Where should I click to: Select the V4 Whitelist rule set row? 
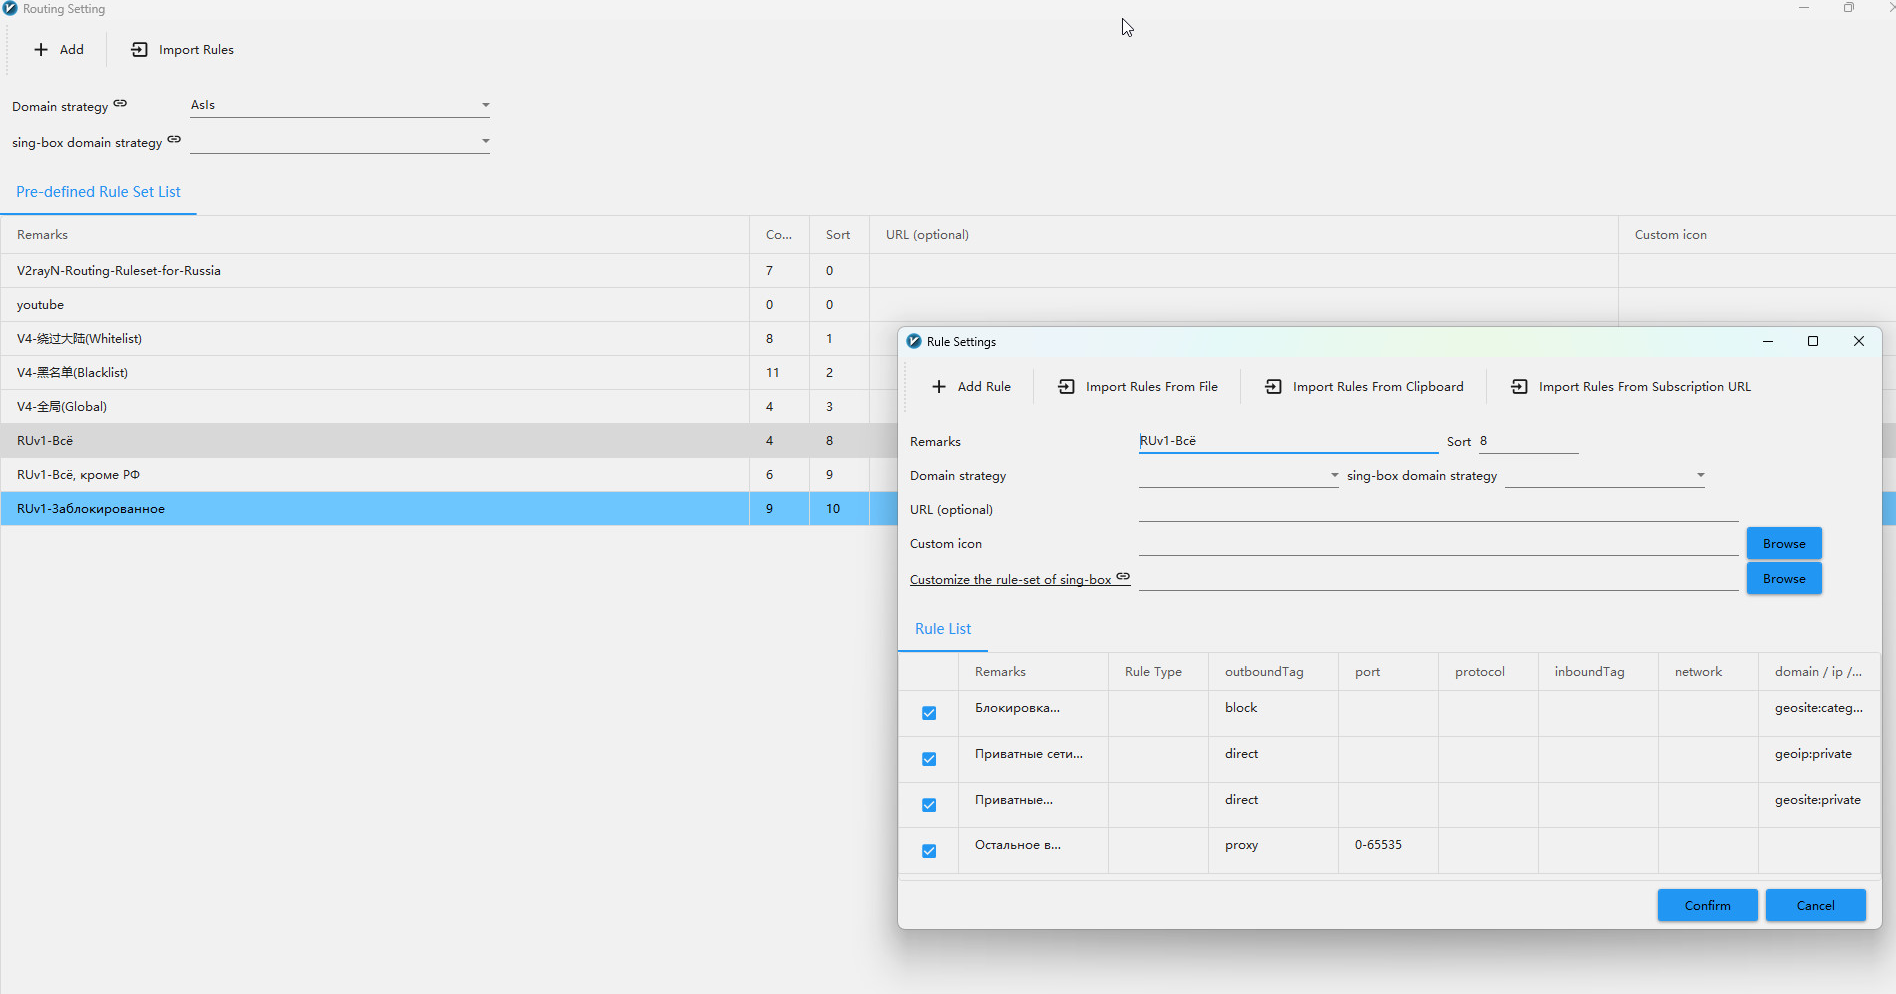click(x=448, y=339)
